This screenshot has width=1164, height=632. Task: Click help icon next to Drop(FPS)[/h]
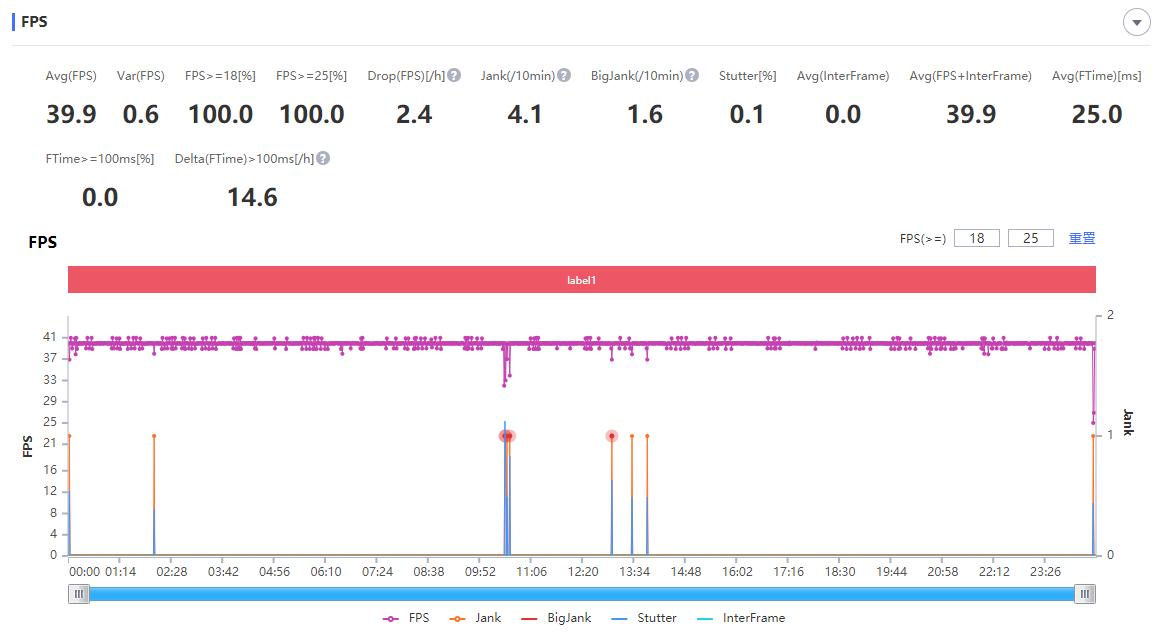click(x=454, y=76)
